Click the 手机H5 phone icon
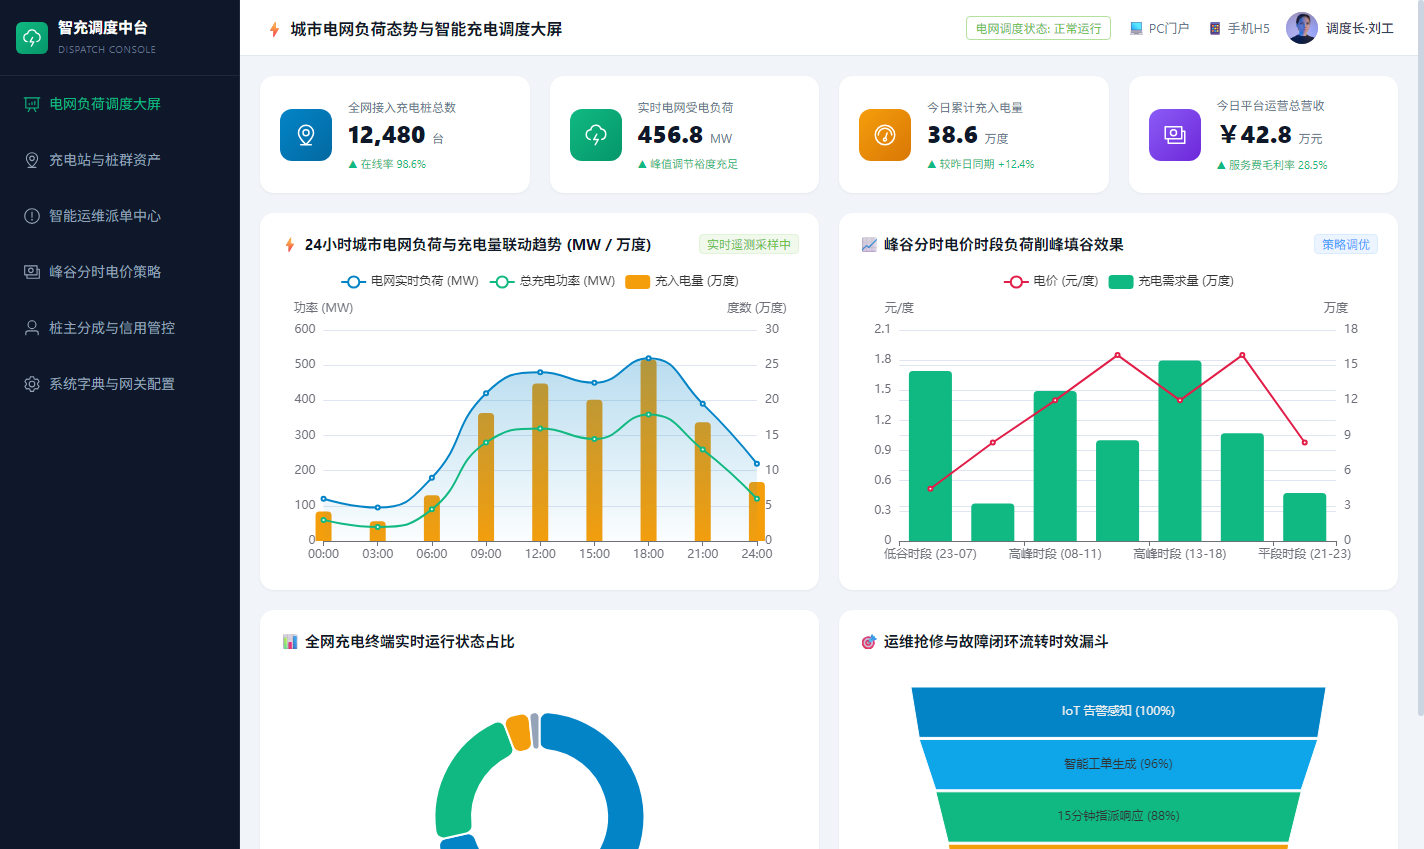The height and width of the screenshot is (849, 1424). (x=1215, y=29)
